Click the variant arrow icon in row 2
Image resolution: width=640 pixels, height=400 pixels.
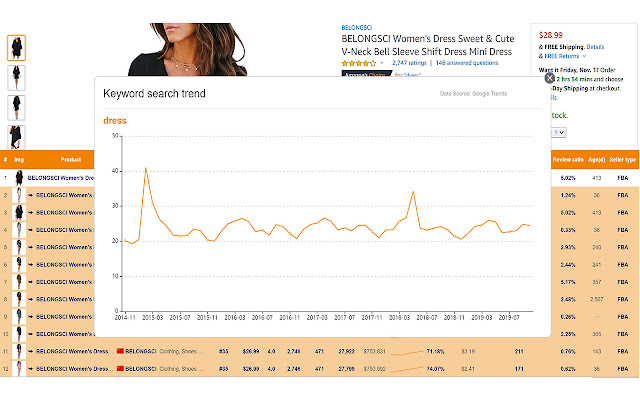pos(30,195)
